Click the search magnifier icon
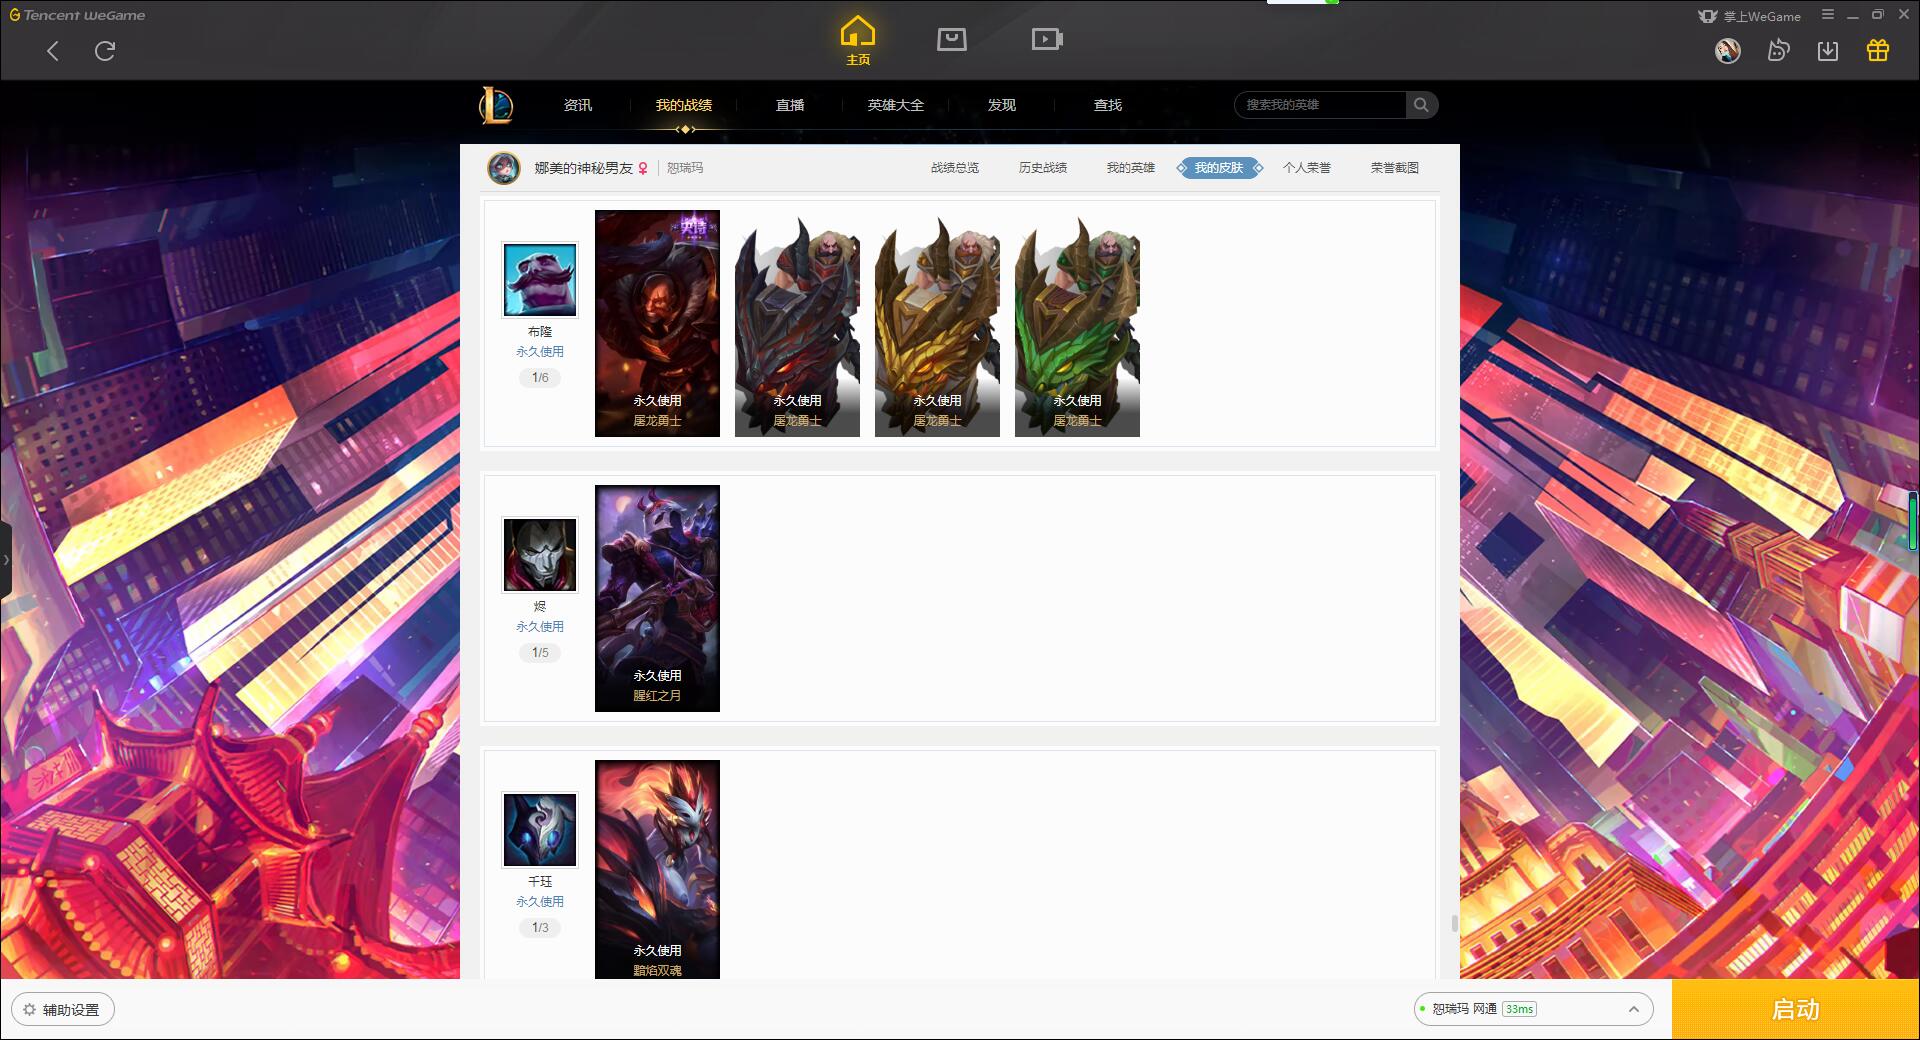The height and width of the screenshot is (1040, 1920). click(x=1421, y=105)
